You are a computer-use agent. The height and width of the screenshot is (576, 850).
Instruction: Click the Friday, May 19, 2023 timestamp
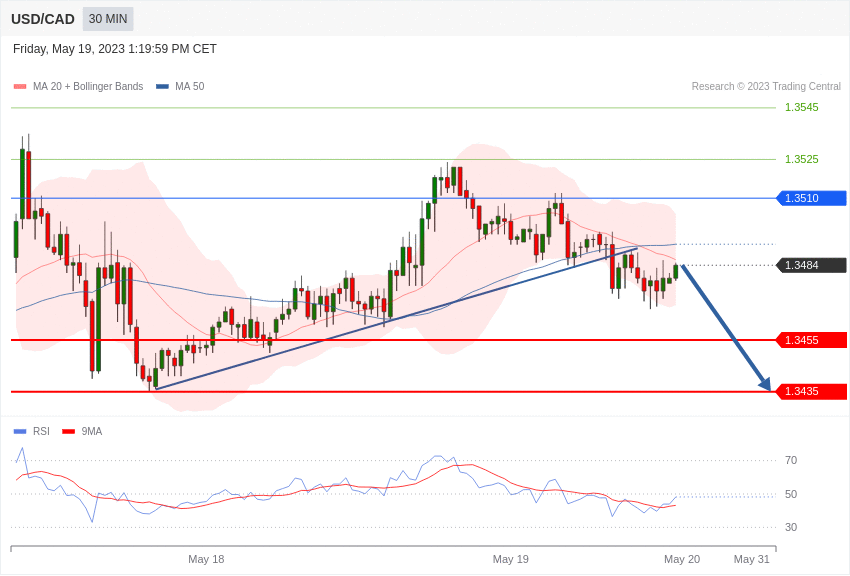click(114, 49)
